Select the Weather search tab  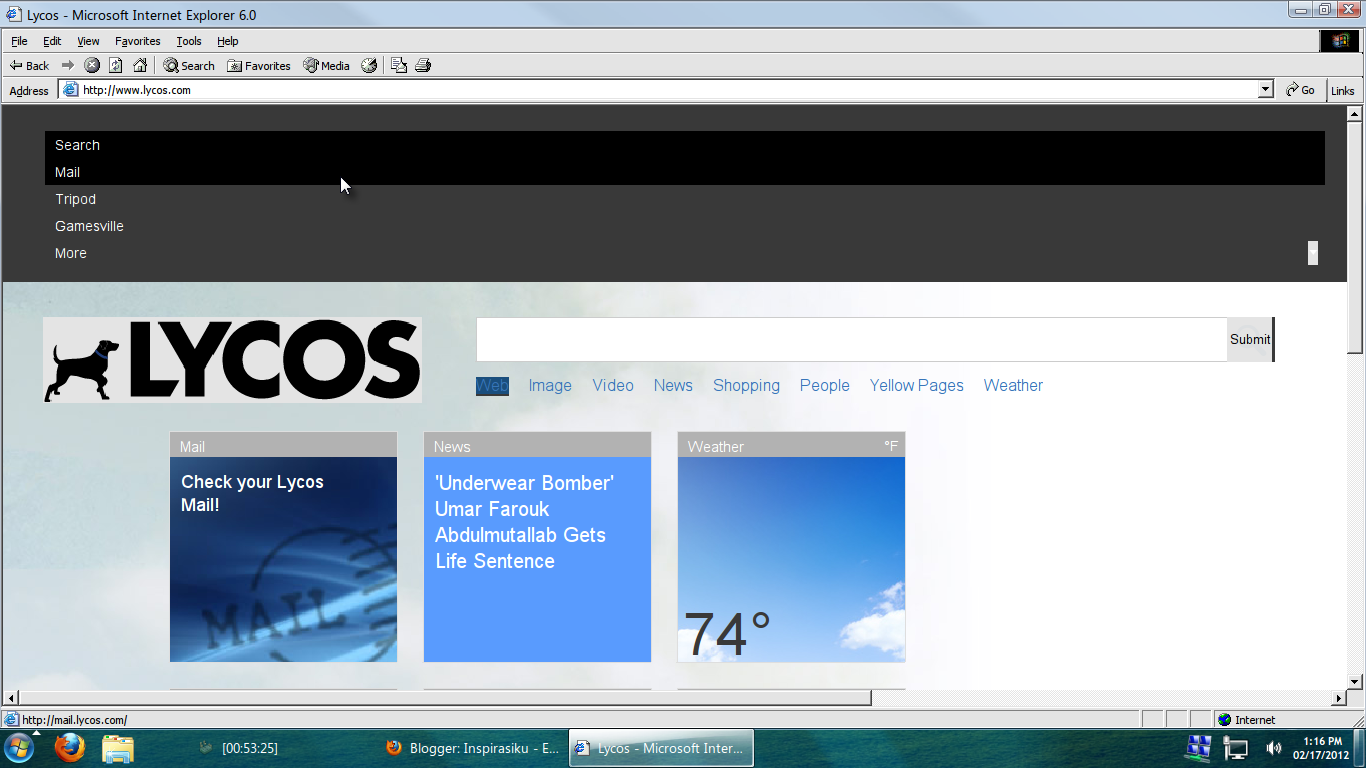1013,385
